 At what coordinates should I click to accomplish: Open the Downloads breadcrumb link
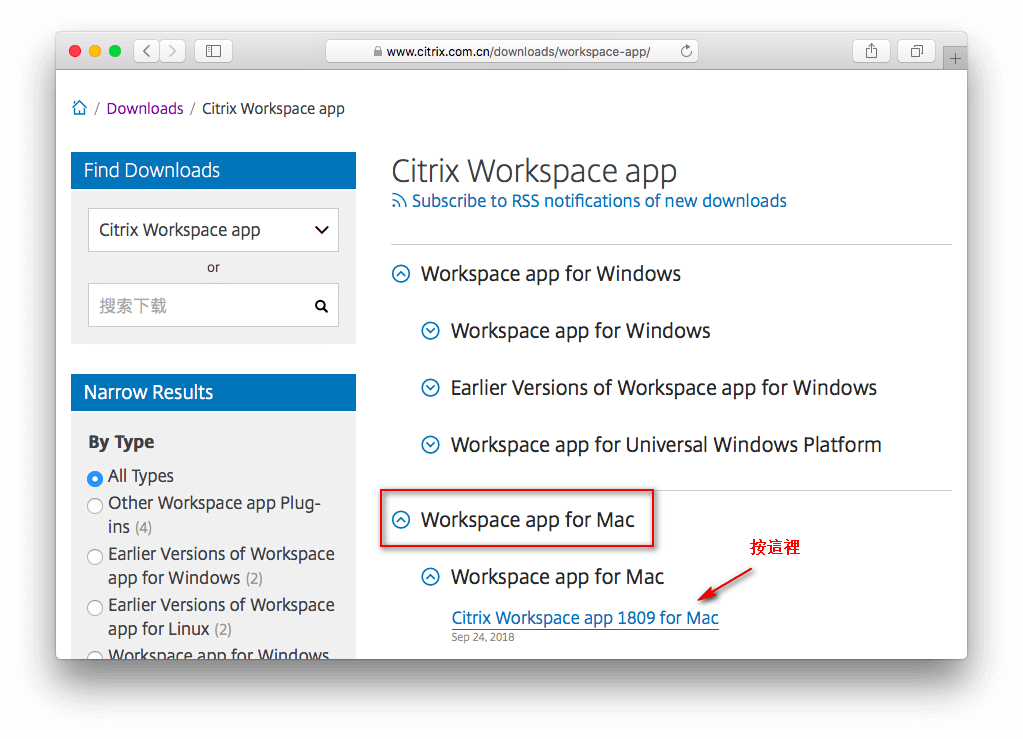(x=145, y=108)
